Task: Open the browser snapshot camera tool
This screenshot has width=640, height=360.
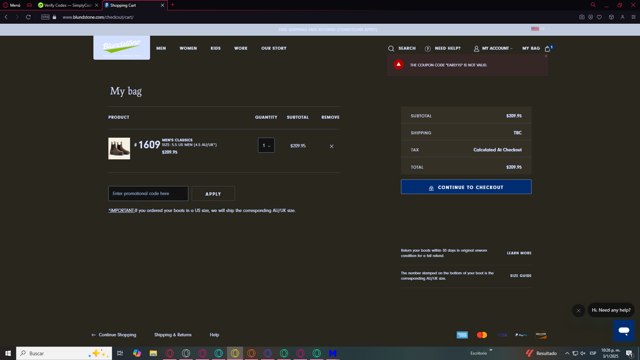Action: (x=582, y=17)
